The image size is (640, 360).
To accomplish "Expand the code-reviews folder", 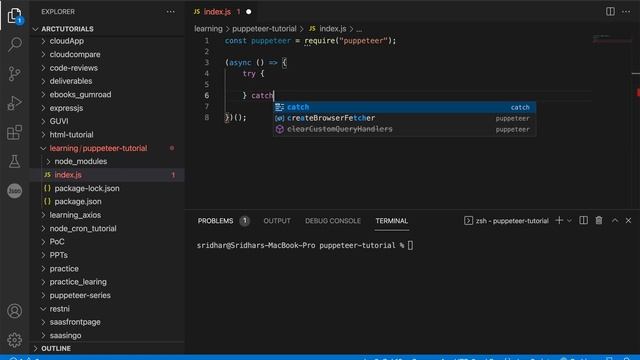I will tap(73, 68).
